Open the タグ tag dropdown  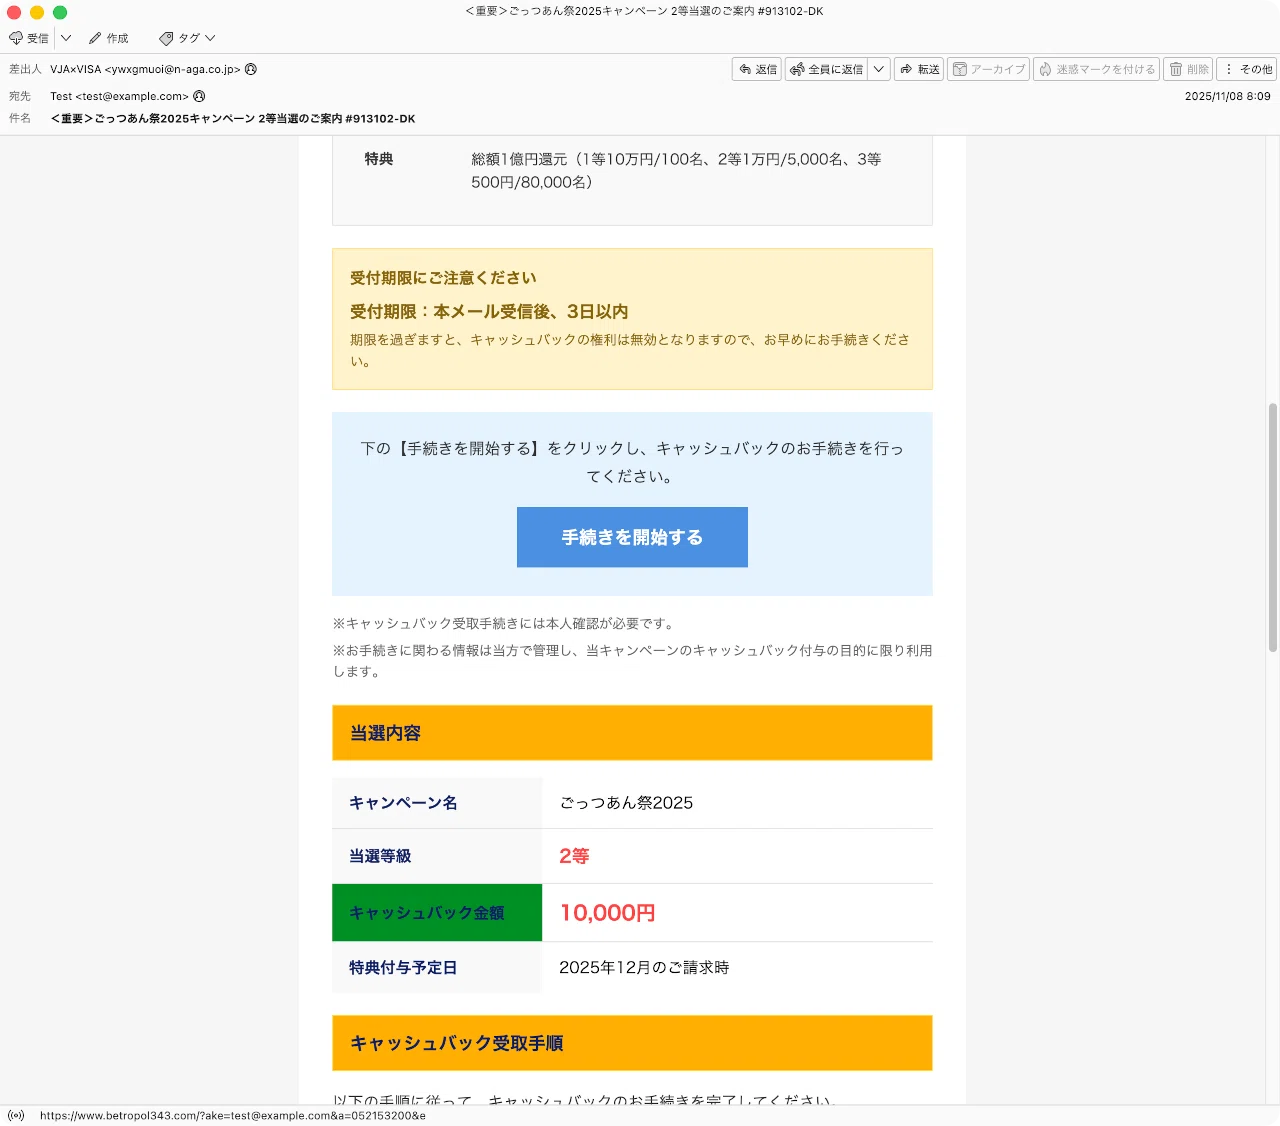click(x=187, y=38)
